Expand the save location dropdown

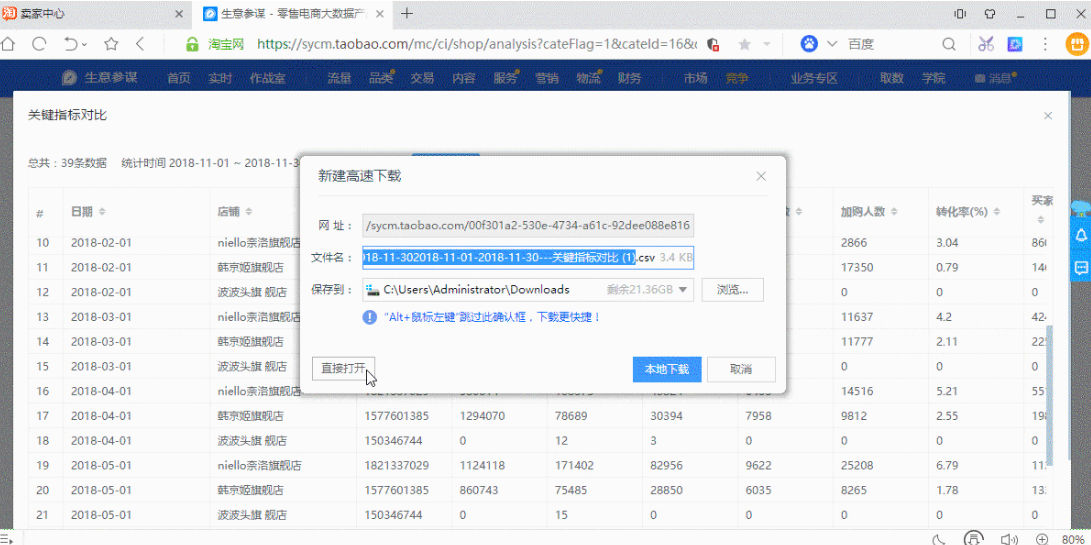[683, 289]
